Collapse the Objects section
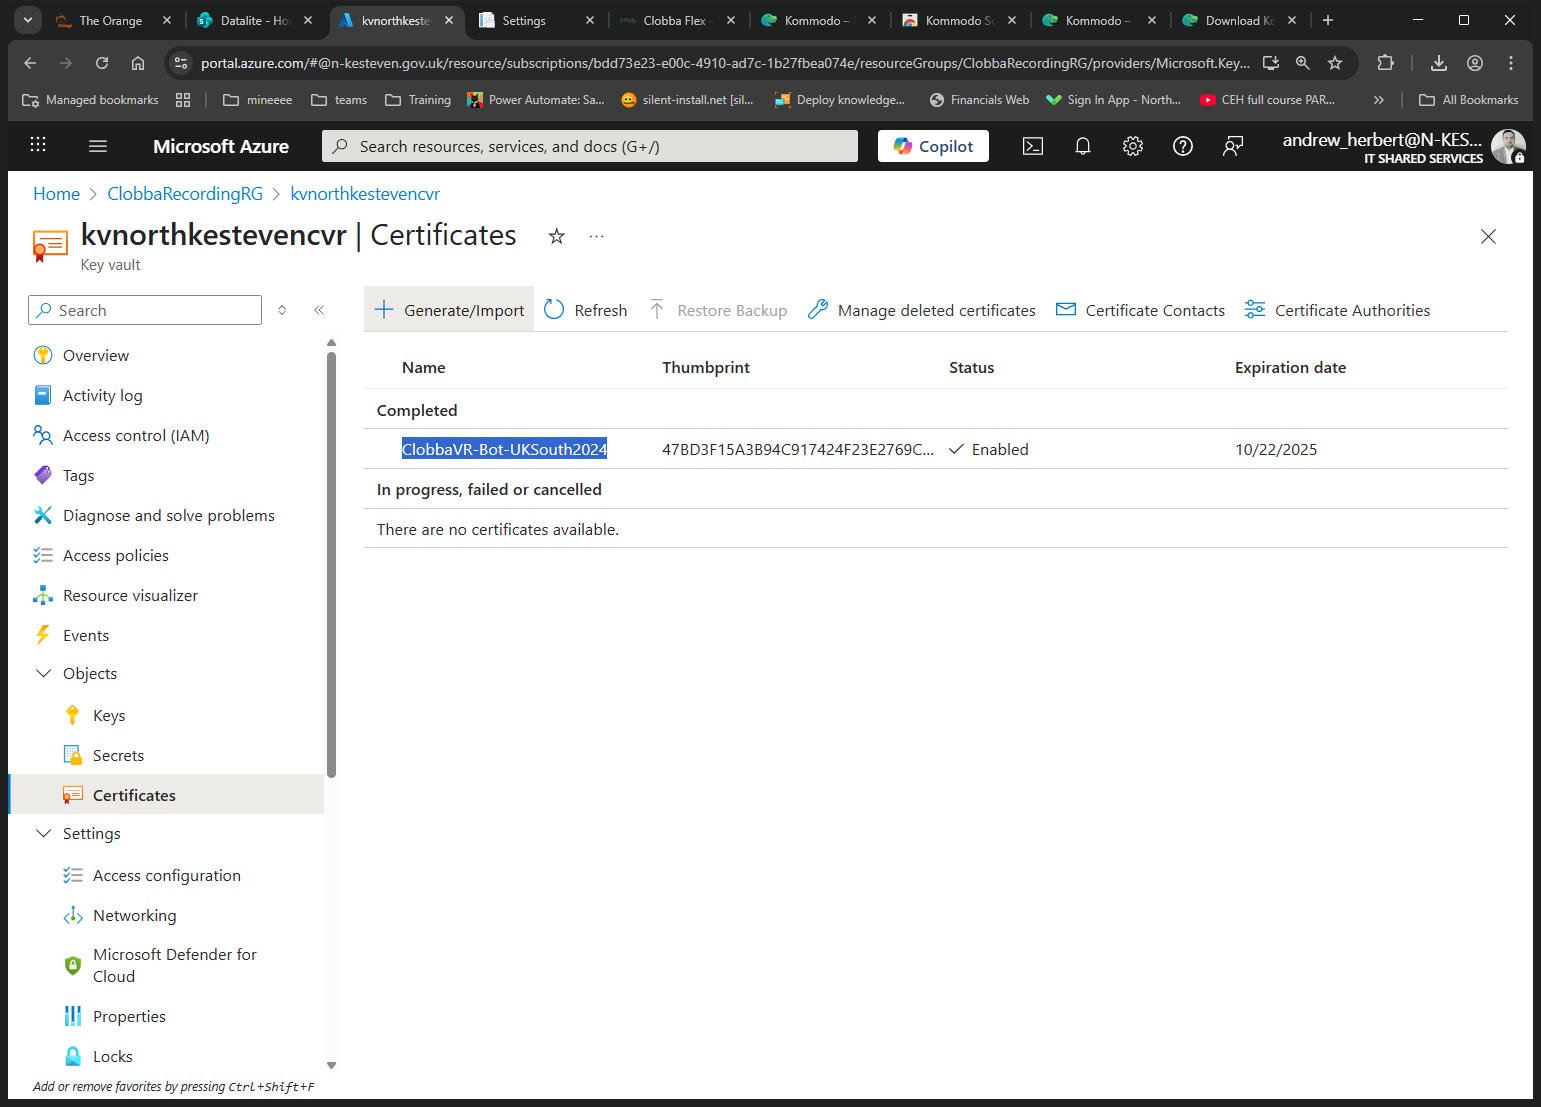 pyautogui.click(x=43, y=673)
